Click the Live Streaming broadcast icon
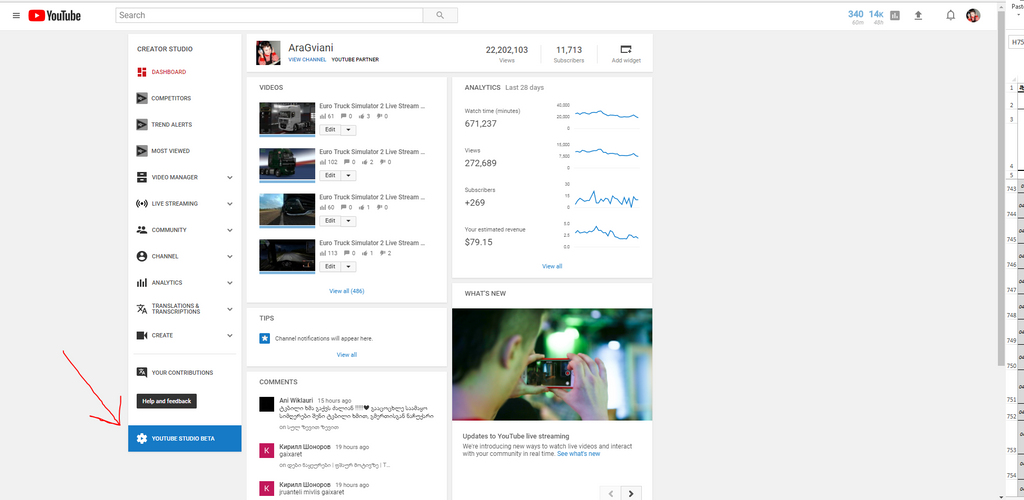Viewport: 1024px width, 500px height. 142,204
